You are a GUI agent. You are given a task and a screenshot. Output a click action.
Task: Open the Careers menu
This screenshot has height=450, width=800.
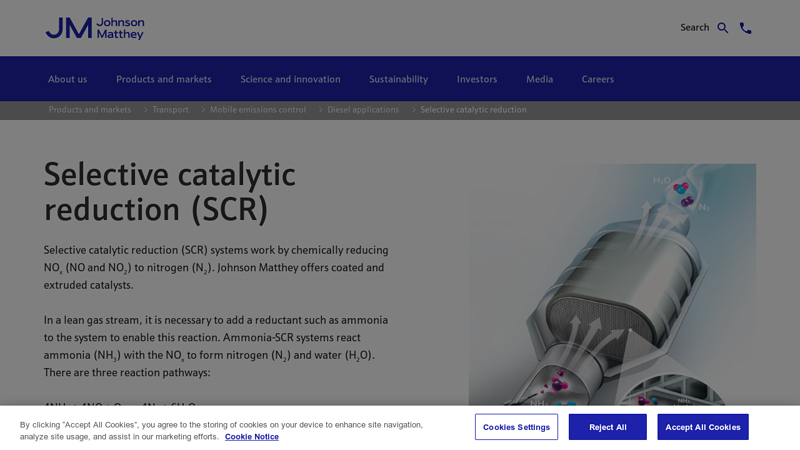pos(597,79)
